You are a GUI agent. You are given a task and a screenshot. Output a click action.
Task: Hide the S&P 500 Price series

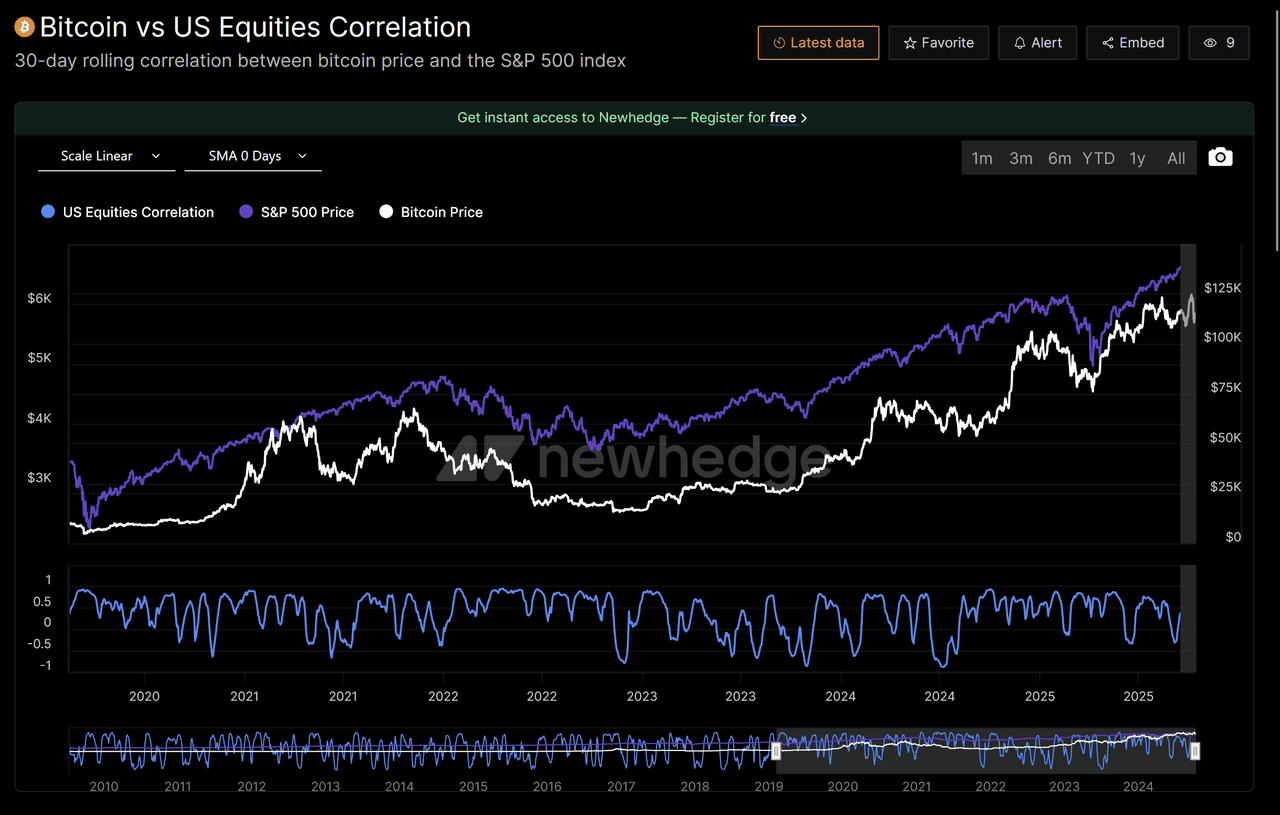pos(296,212)
